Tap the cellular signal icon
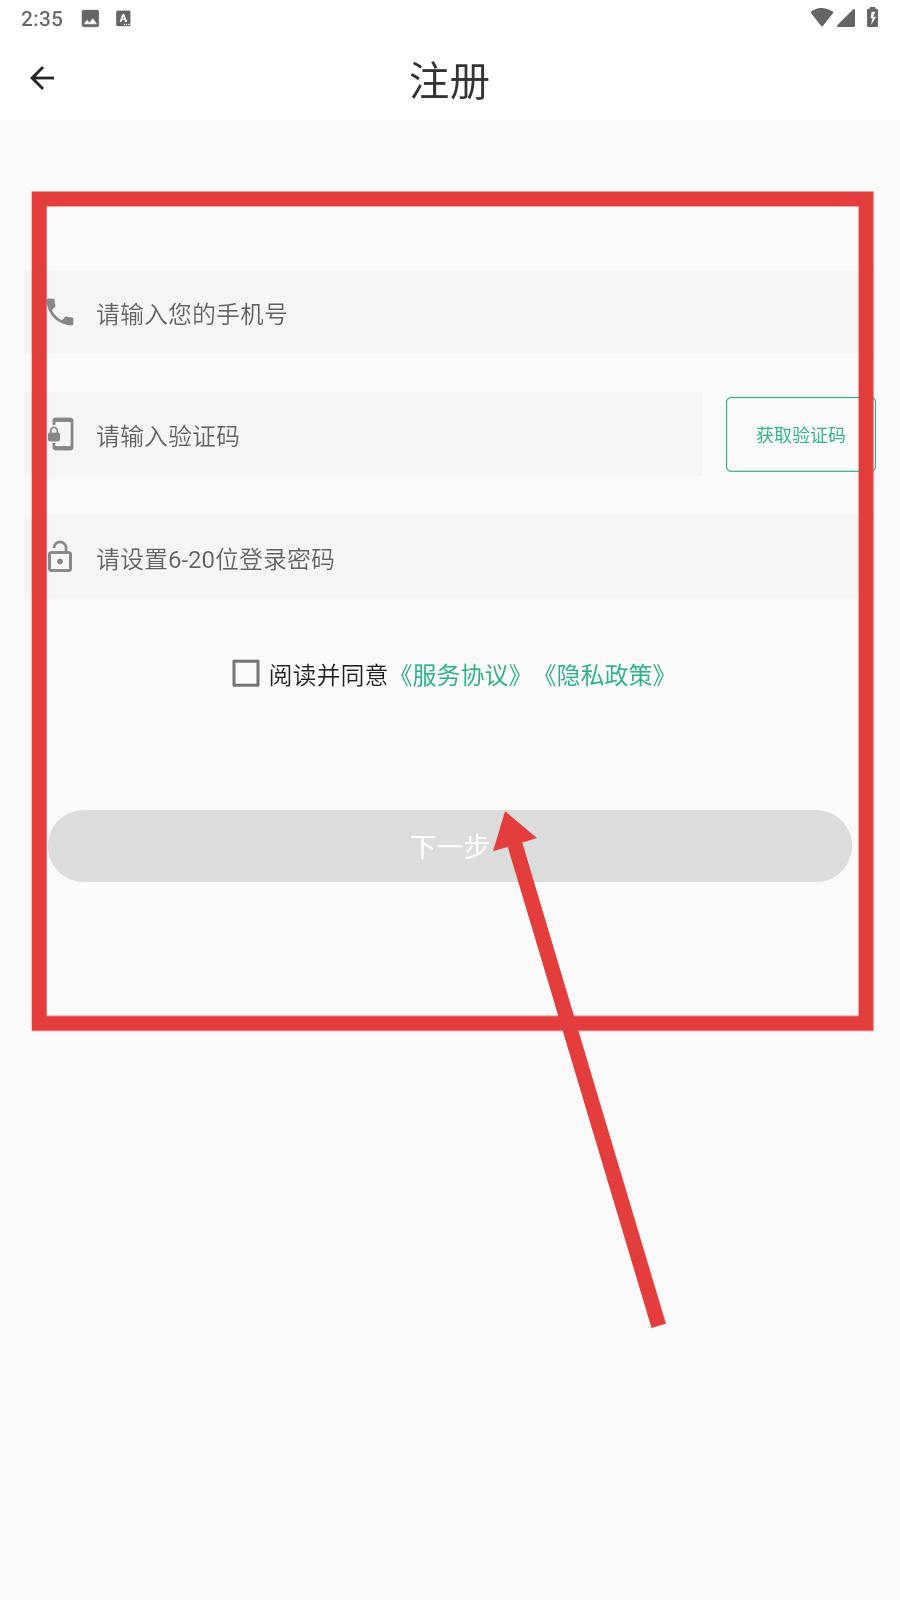Screen dimensions: 900x1600 (x=846, y=17)
